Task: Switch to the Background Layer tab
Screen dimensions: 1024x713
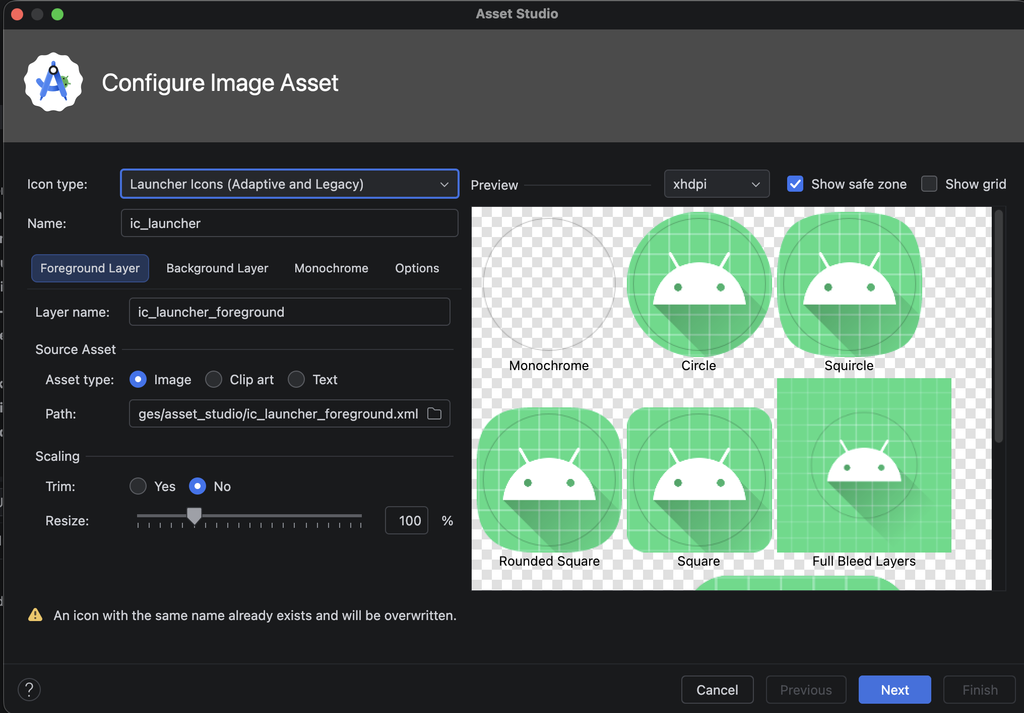Action: [x=217, y=268]
